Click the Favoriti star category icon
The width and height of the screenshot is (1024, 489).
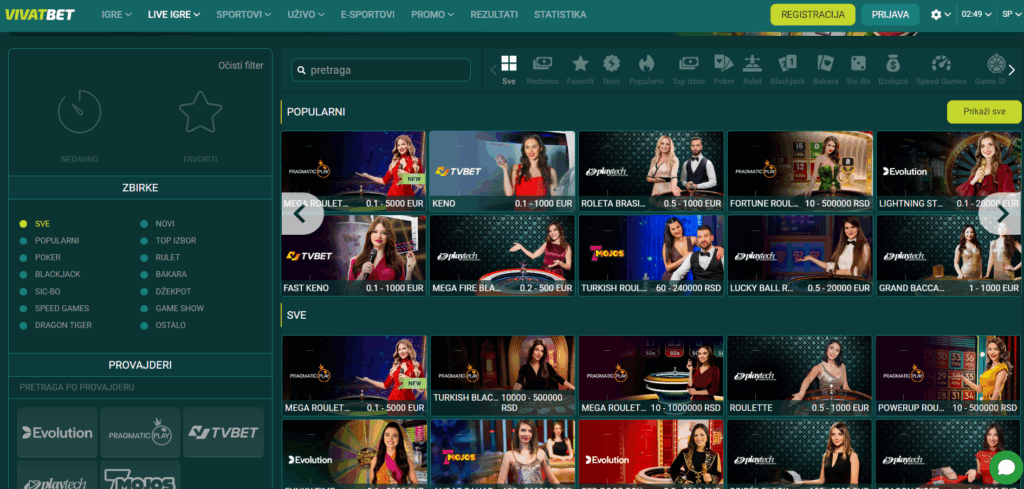click(580, 68)
